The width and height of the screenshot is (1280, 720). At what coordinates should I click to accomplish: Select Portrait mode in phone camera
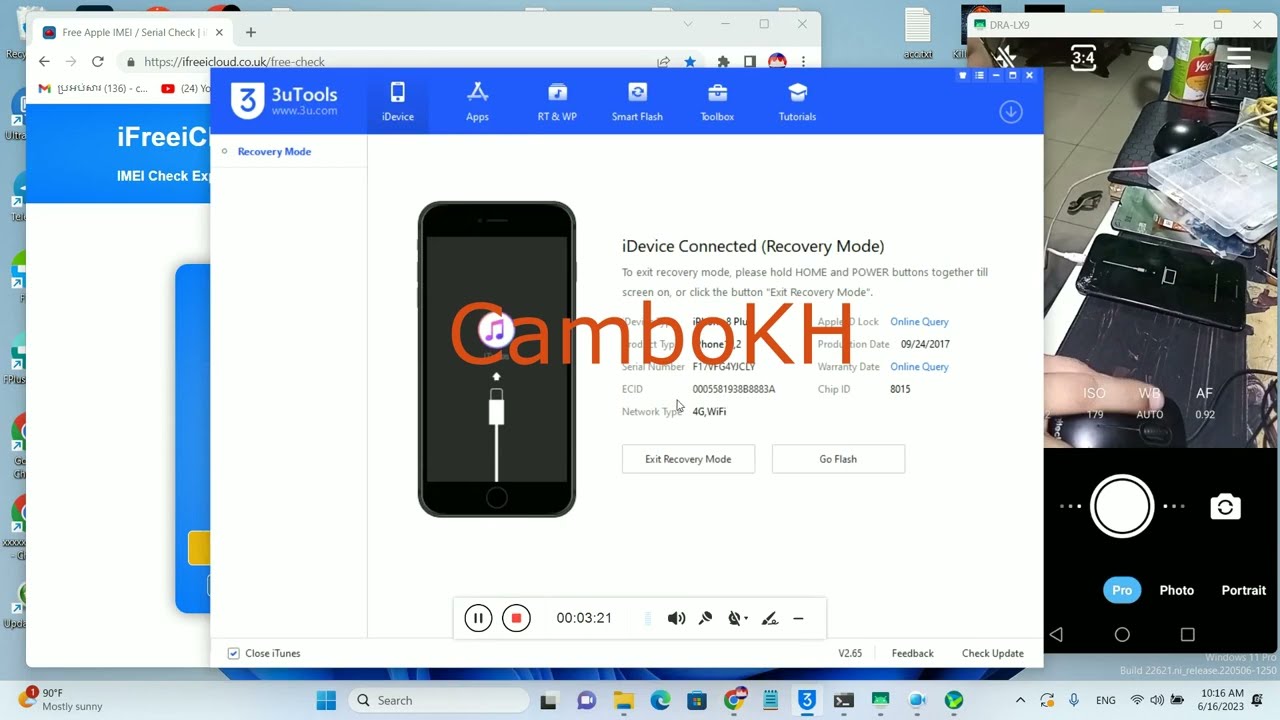1243,590
